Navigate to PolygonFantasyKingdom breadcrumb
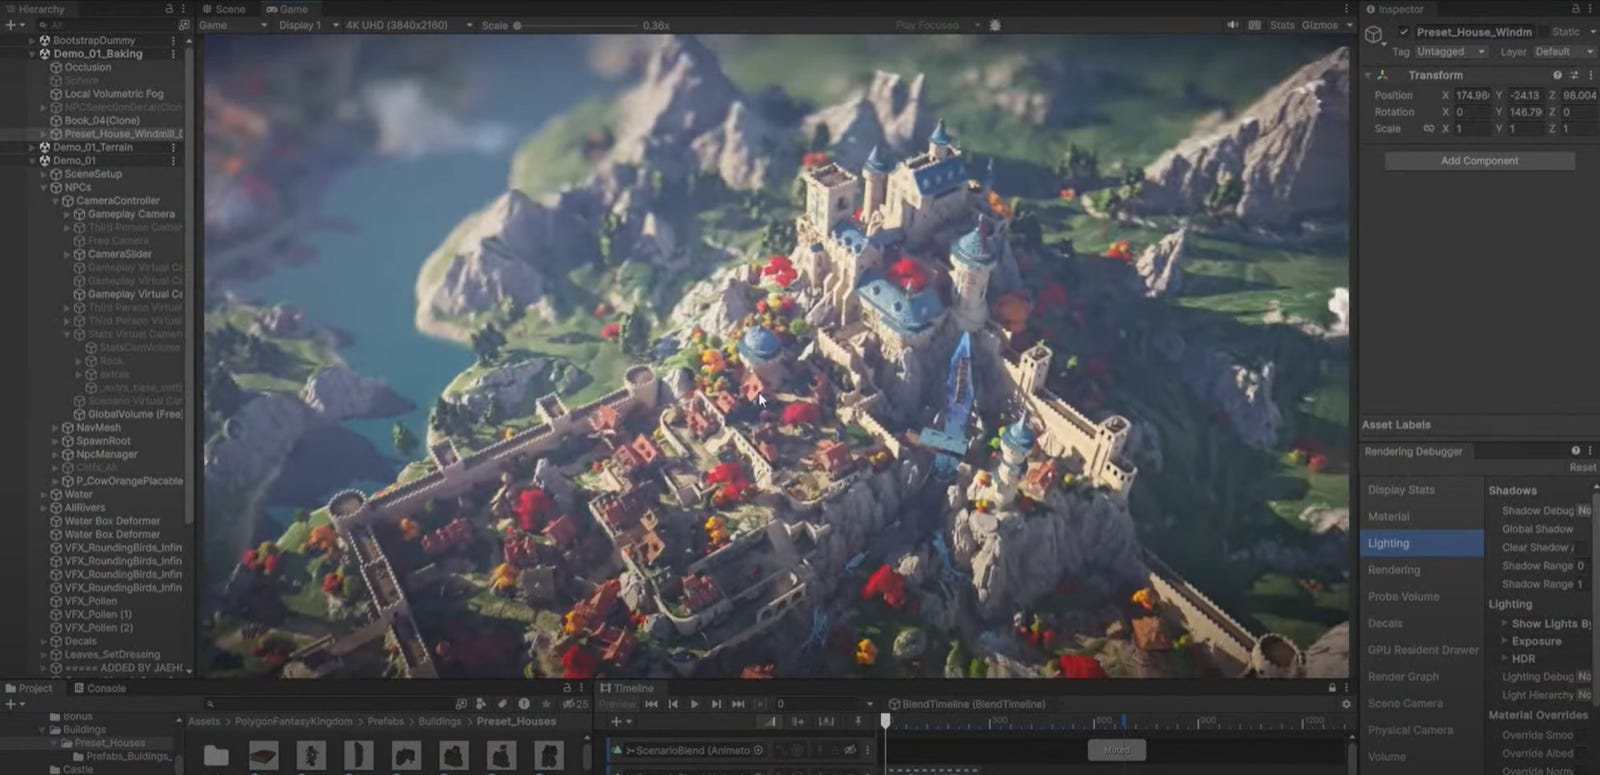Viewport: 1600px width, 775px height. (293, 721)
